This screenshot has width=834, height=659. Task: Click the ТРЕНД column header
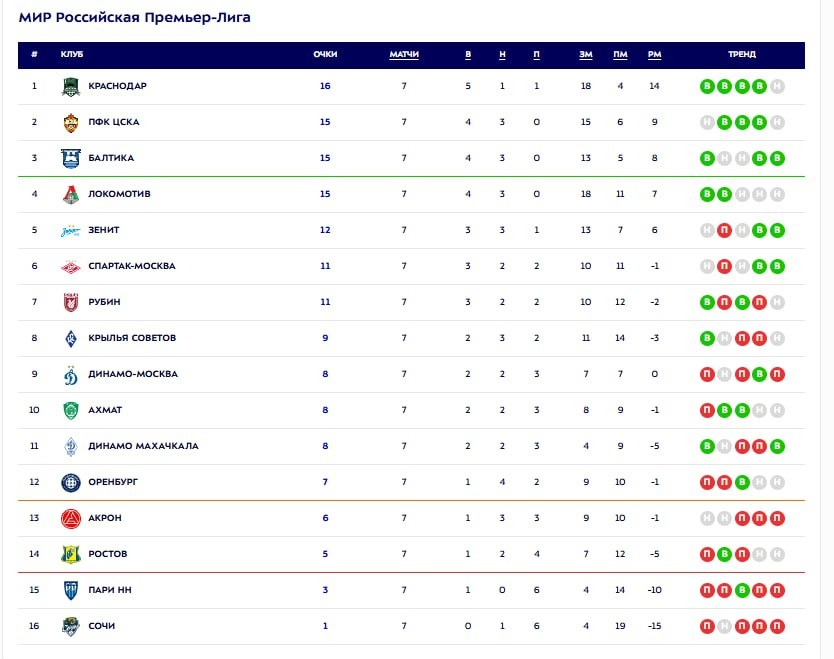click(742, 54)
